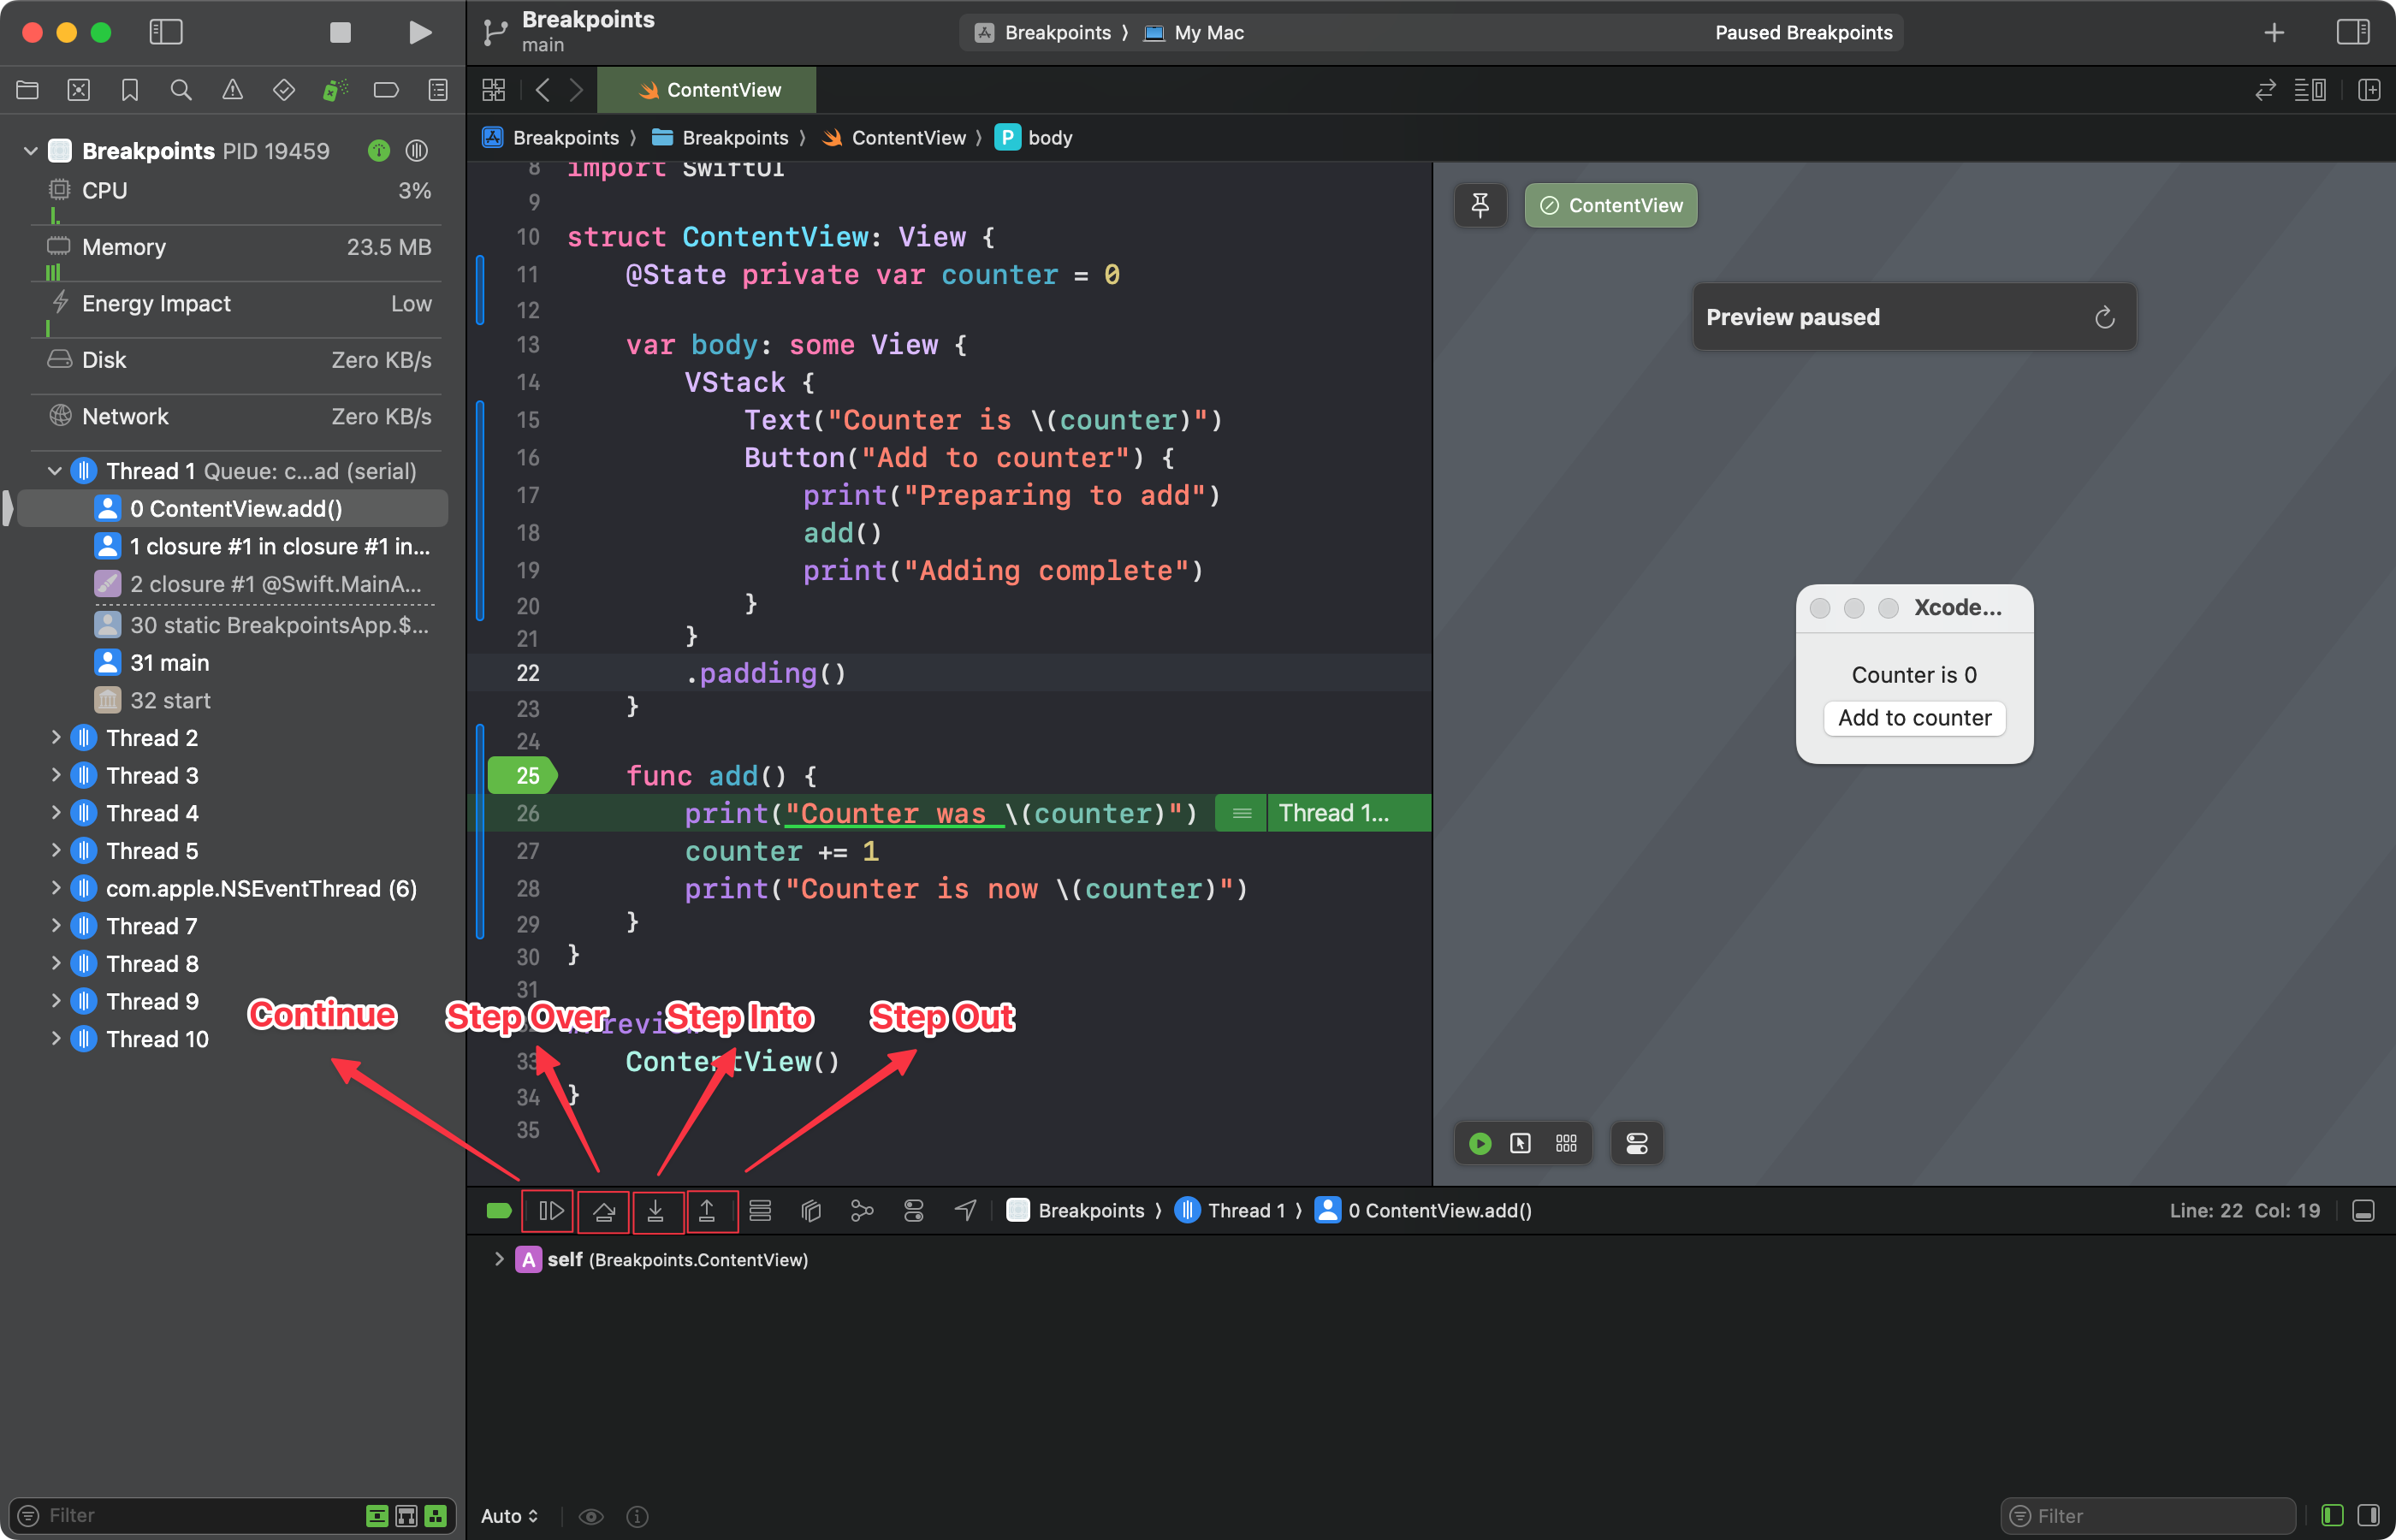The width and height of the screenshot is (2396, 1540).
Task: Pin the preview with pushpin icon
Action: tap(1480, 205)
